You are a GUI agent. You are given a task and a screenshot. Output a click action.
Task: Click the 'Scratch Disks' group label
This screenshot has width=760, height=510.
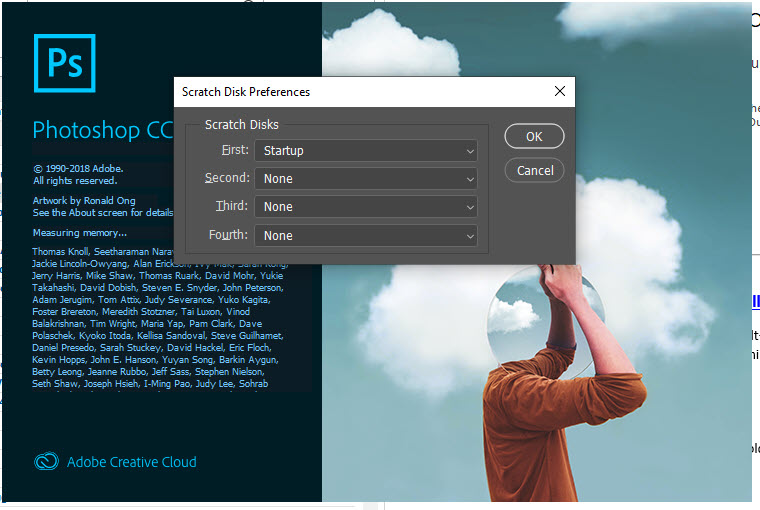[241, 125]
